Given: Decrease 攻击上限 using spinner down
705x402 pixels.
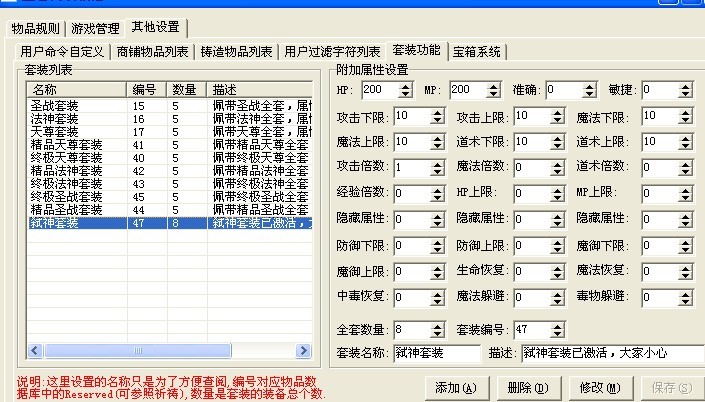Looking at the screenshot, I should point(558,121).
